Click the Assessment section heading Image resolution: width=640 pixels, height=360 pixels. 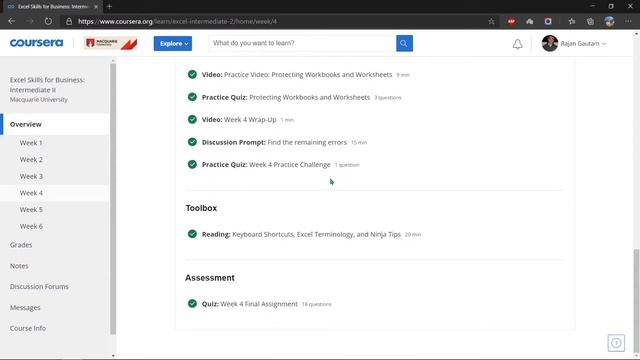(x=210, y=278)
